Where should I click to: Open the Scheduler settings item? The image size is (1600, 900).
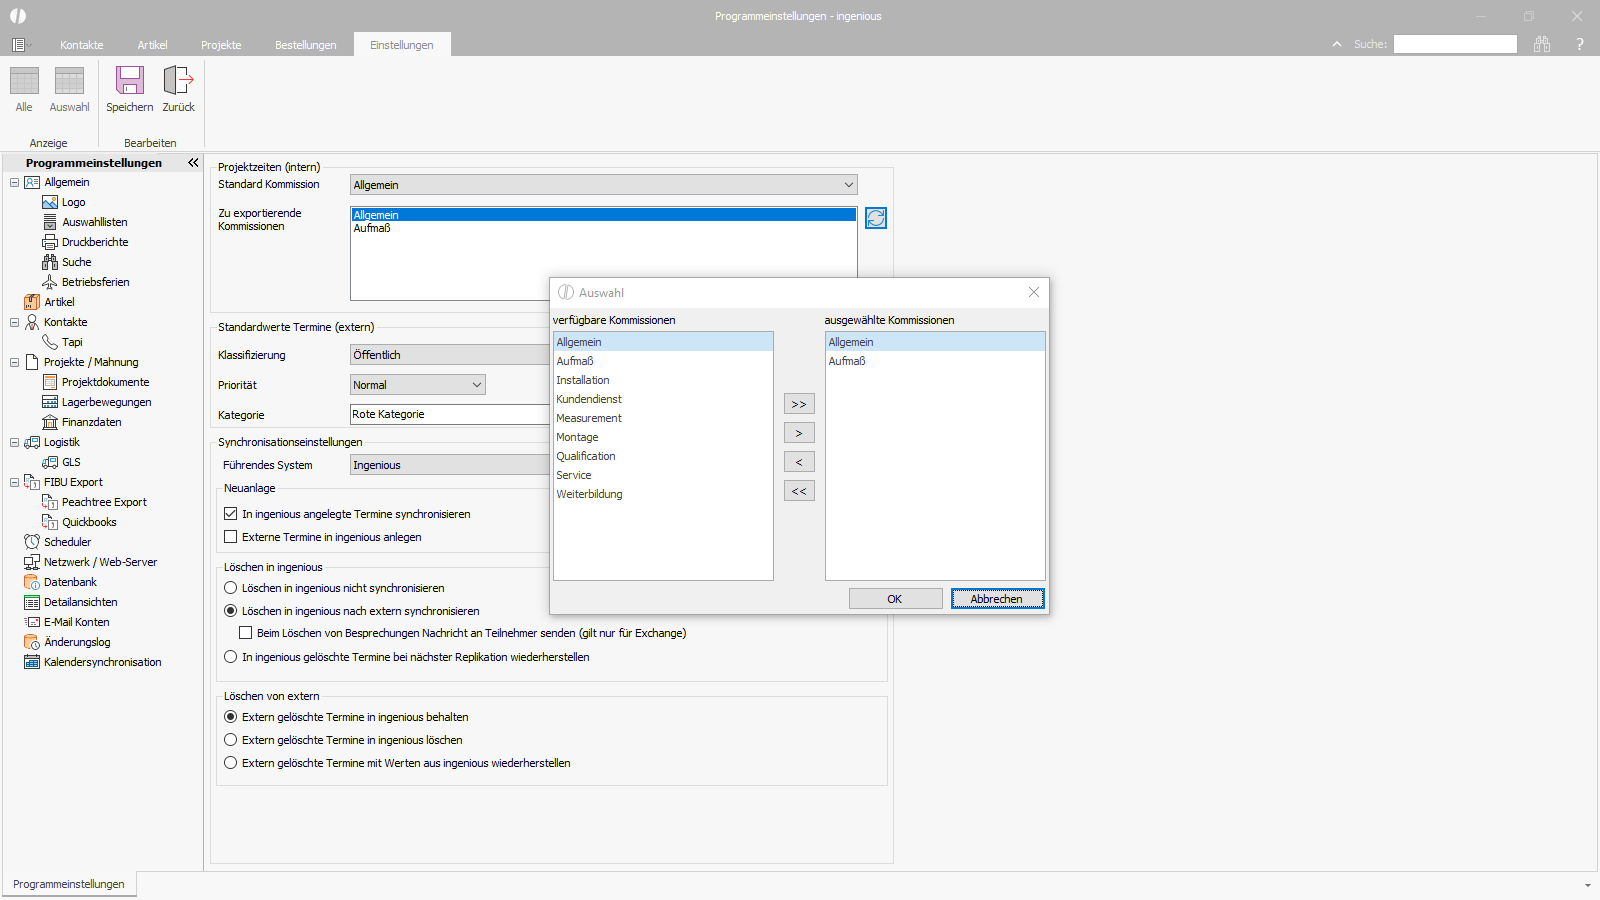(x=67, y=542)
